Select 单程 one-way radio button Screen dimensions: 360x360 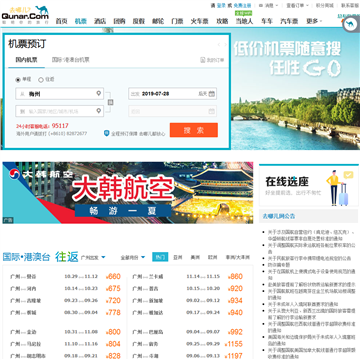tap(18, 80)
